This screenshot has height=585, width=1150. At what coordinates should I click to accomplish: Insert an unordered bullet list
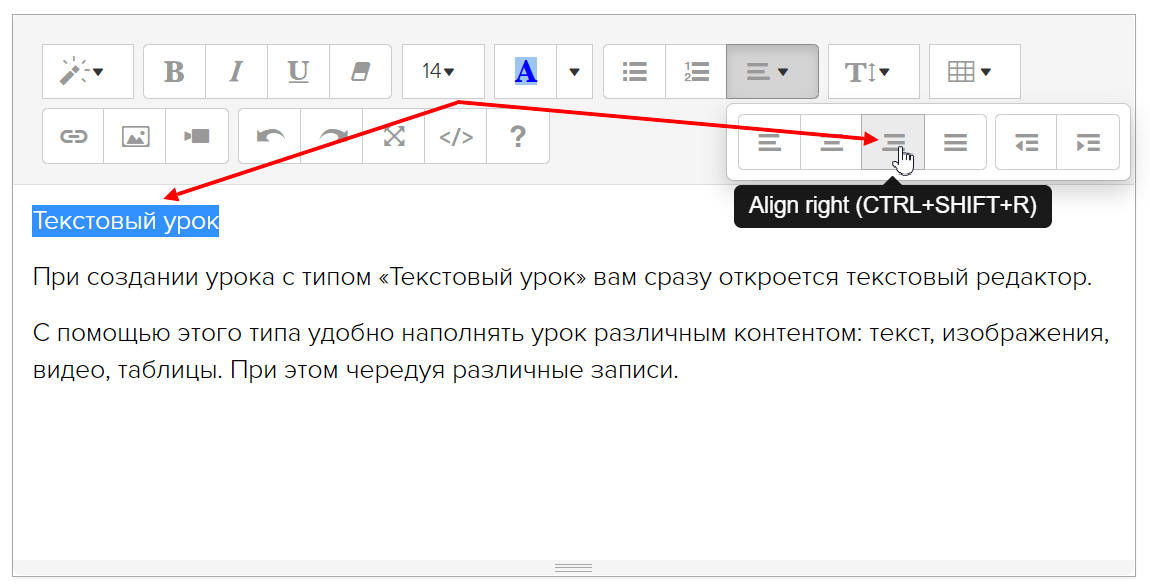[634, 72]
